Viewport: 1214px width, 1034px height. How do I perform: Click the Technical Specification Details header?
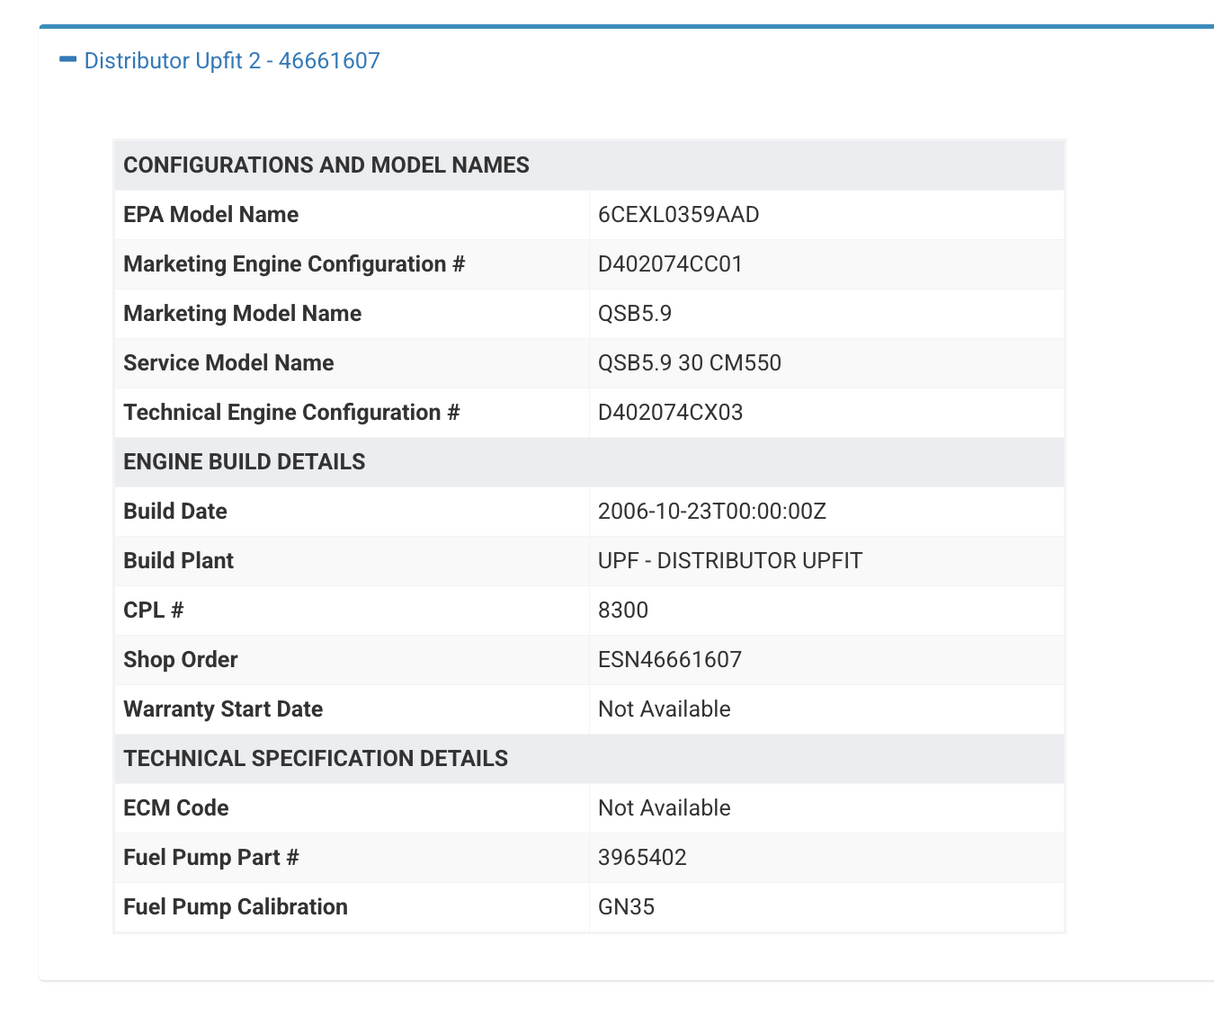tap(315, 759)
